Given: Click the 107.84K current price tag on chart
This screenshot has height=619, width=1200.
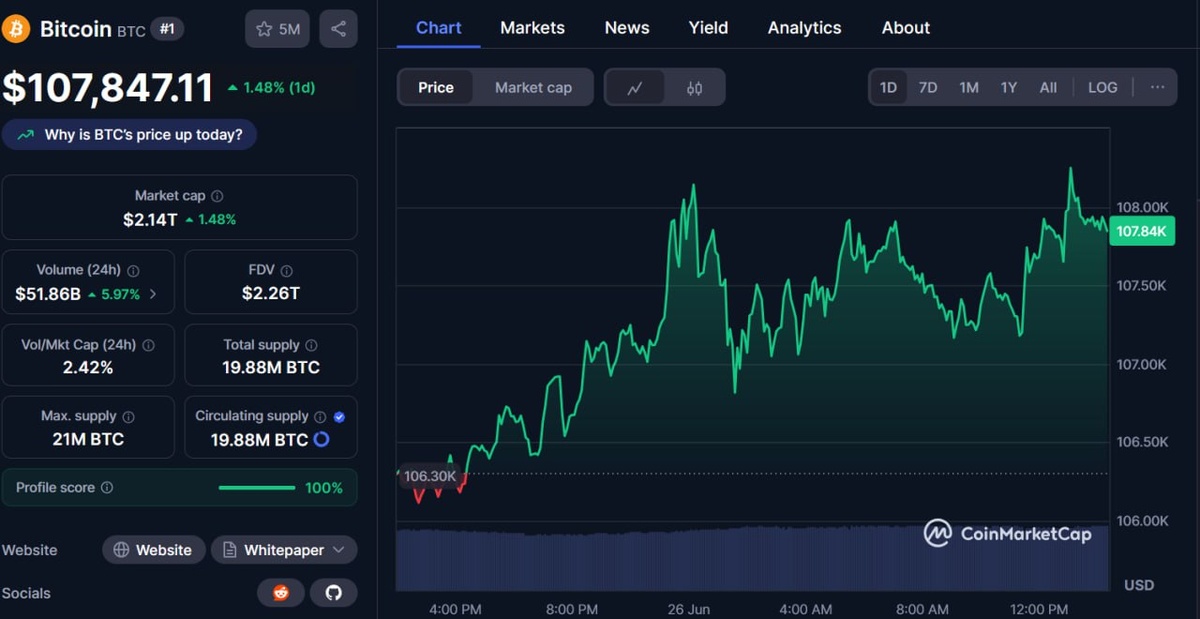Looking at the screenshot, I should pyautogui.click(x=1142, y=231).
